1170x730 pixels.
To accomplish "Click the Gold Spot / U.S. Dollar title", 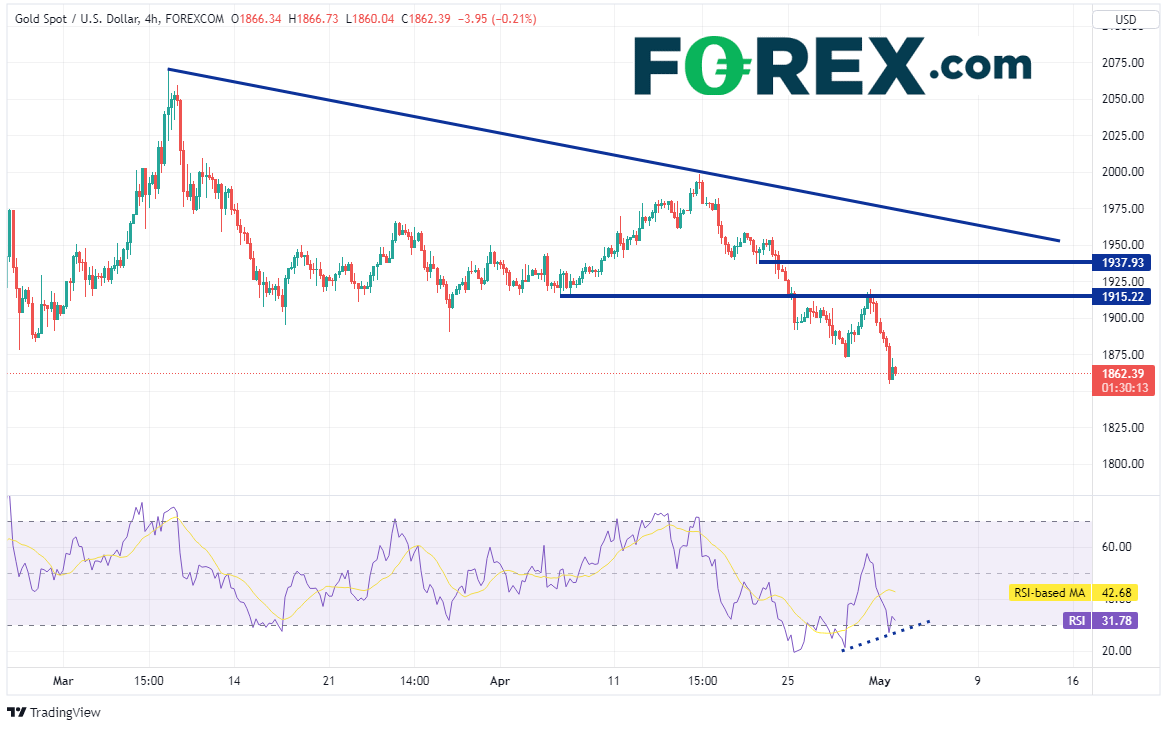I will point(78,19).
